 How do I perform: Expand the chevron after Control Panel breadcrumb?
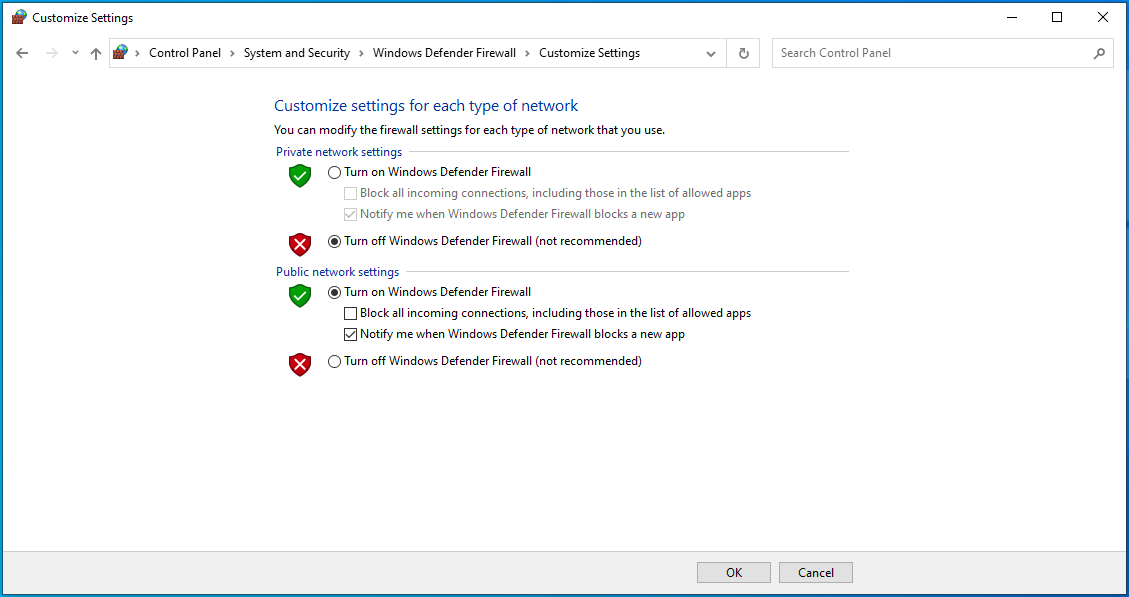tap(232, 53)
